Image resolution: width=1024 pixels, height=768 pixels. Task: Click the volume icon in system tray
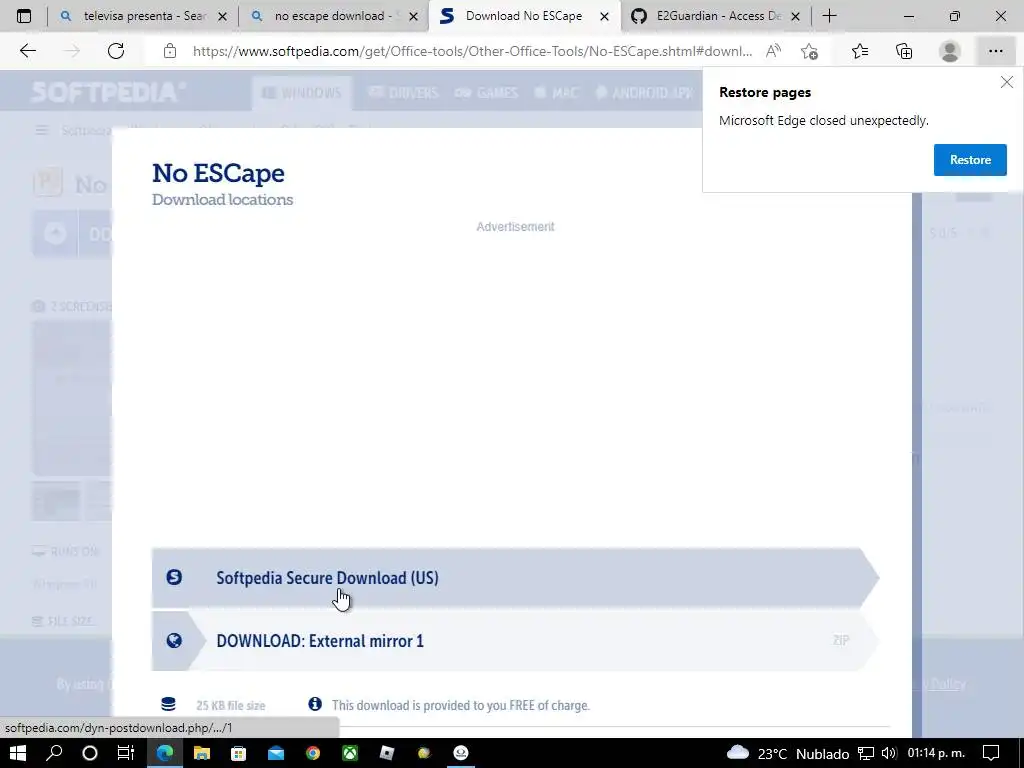pyautogui.click(x=888, y=754)
